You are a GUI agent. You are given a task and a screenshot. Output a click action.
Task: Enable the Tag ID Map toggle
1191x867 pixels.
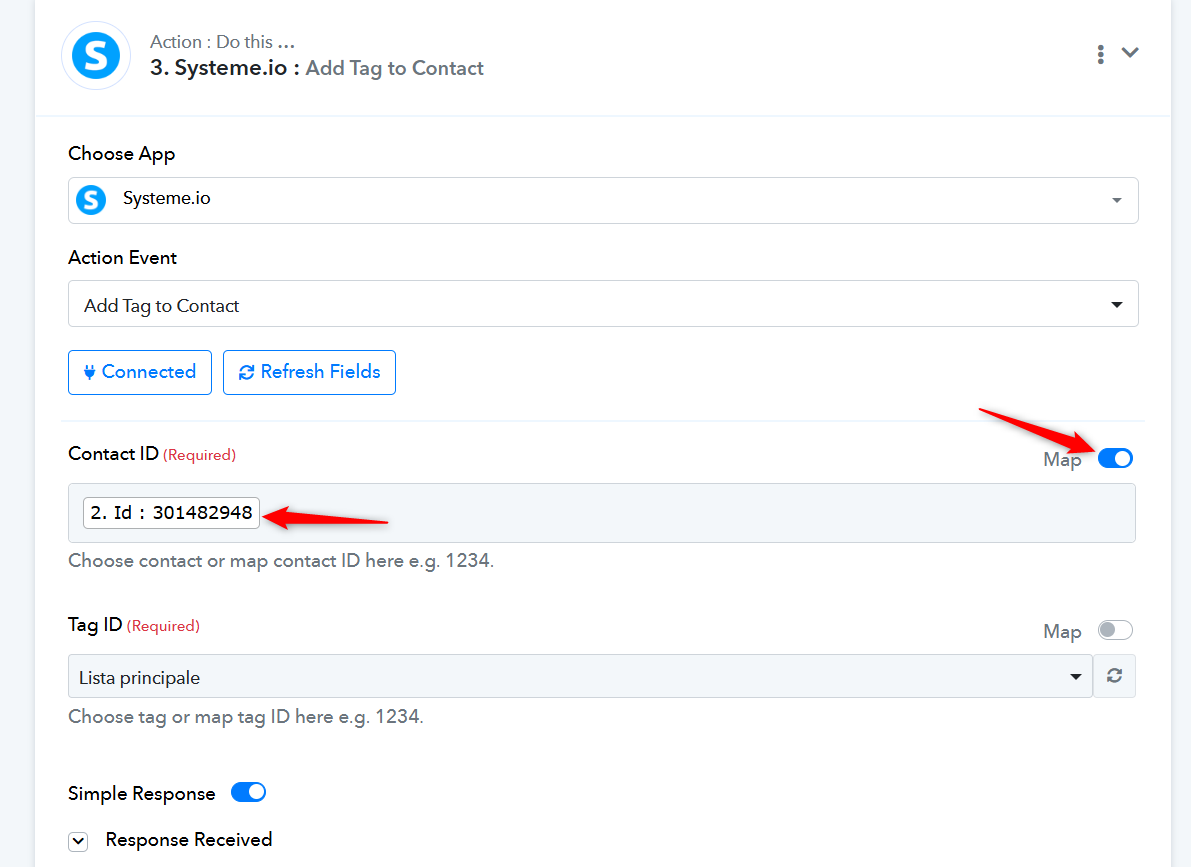tap(1115, 630)
